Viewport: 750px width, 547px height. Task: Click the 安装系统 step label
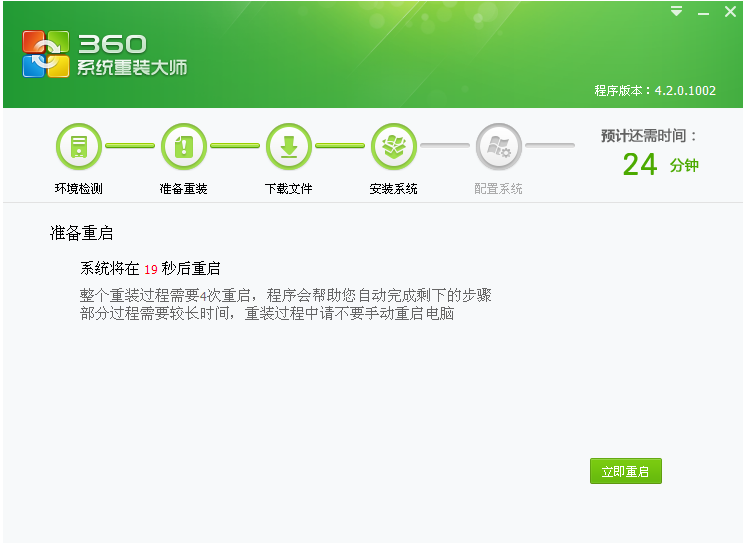coord(393,189)
